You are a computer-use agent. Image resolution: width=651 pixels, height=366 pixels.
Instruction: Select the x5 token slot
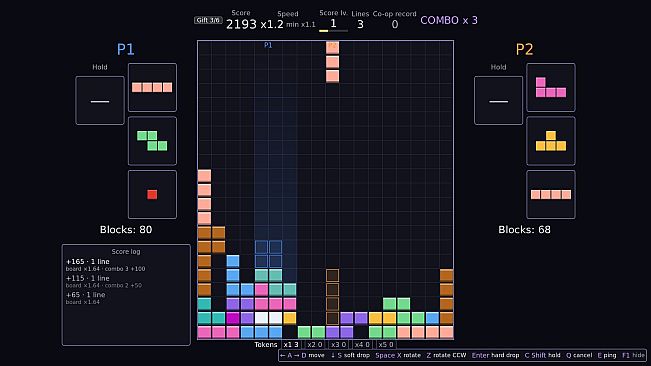click(x=386, y=344)
